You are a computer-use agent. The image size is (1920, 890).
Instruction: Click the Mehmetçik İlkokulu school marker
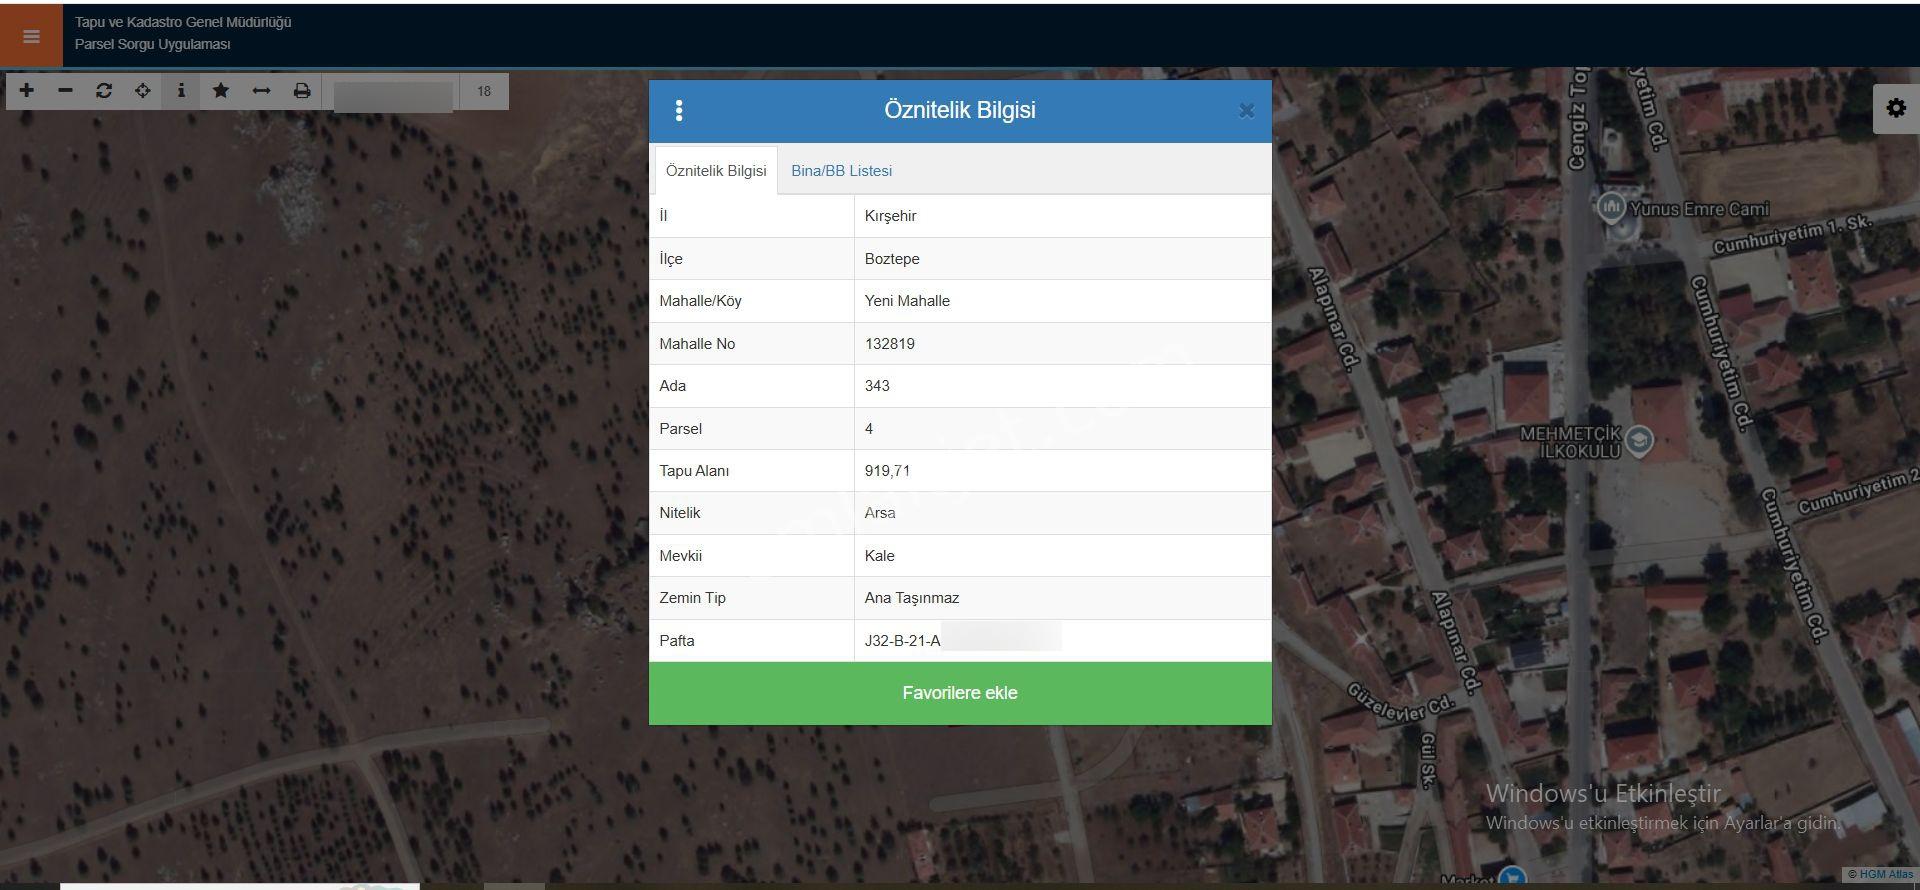1639,440
